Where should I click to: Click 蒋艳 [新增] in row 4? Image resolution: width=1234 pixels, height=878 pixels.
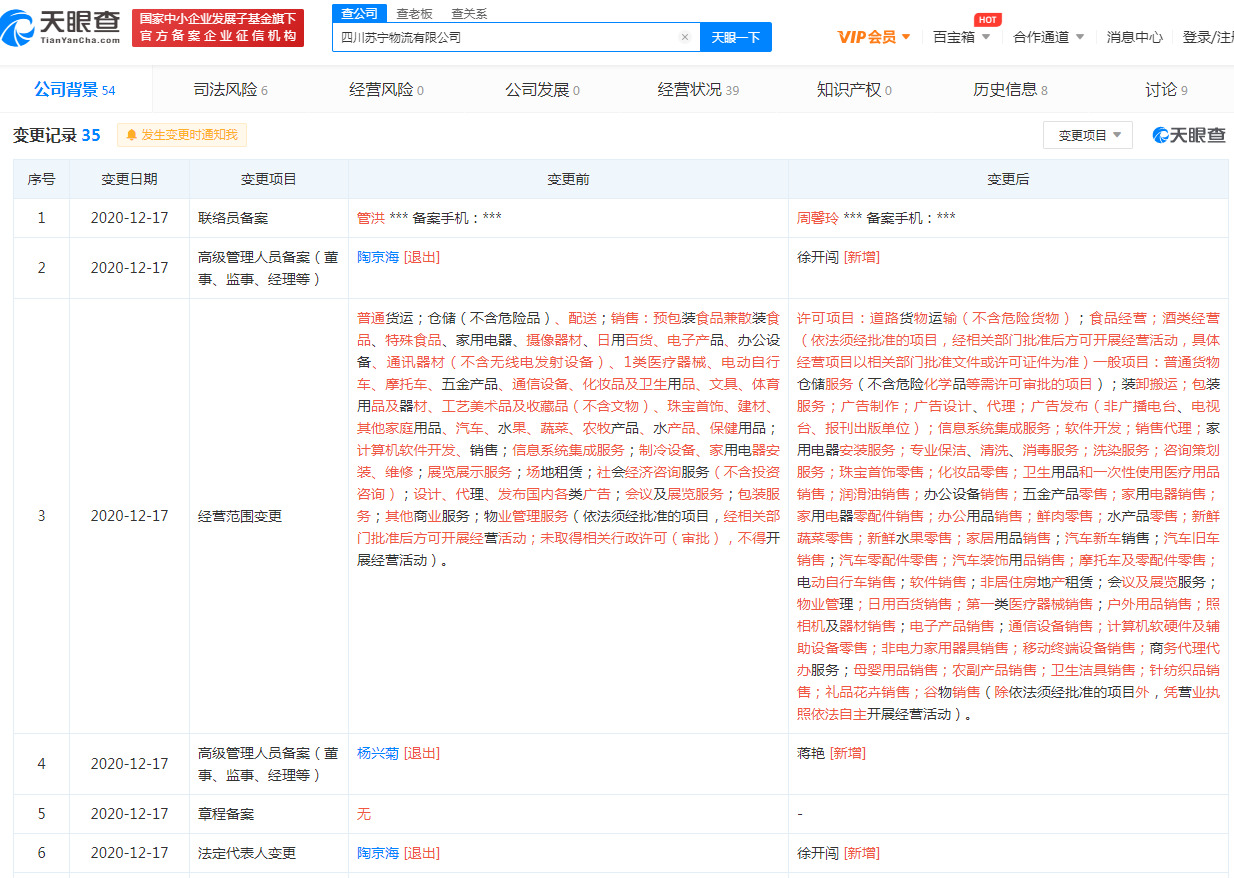coord(831,753)
